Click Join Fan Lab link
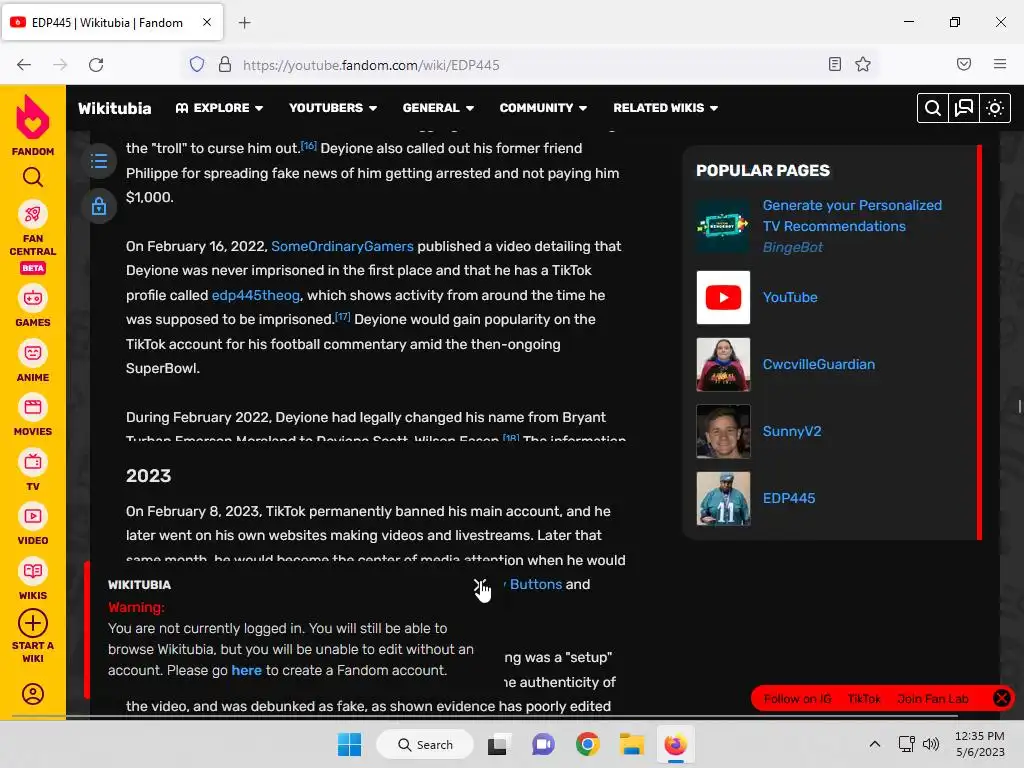1024x768 pixels. [x=933, y=699]
